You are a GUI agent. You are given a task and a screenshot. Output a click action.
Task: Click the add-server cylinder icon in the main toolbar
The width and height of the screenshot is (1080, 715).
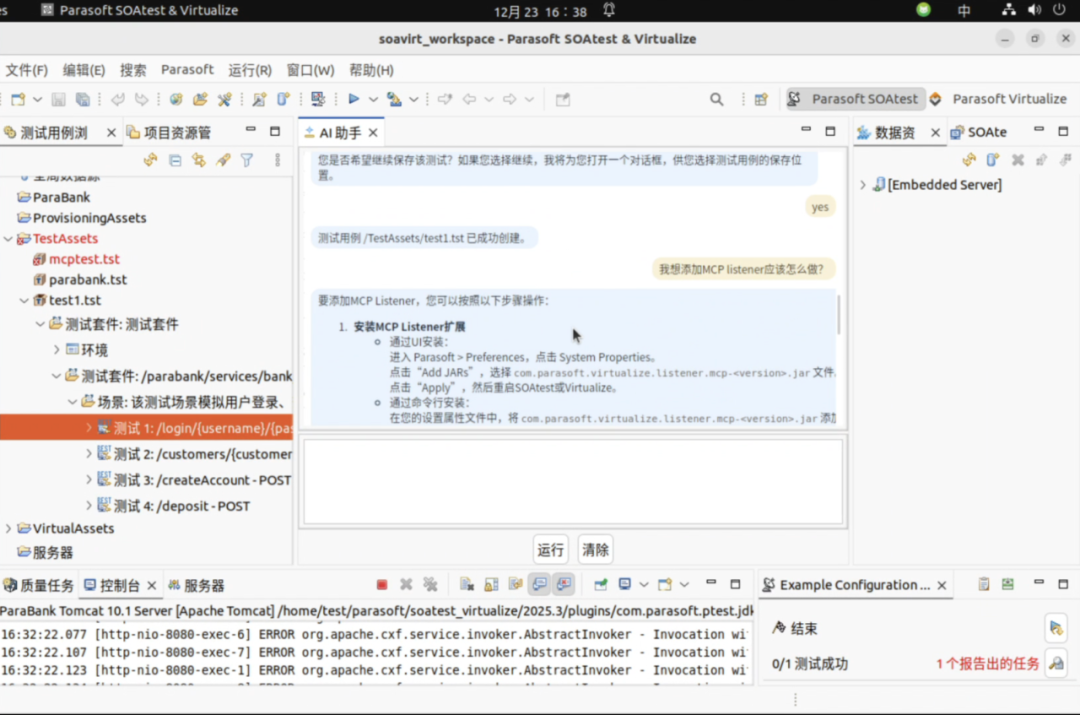point(283,99)
